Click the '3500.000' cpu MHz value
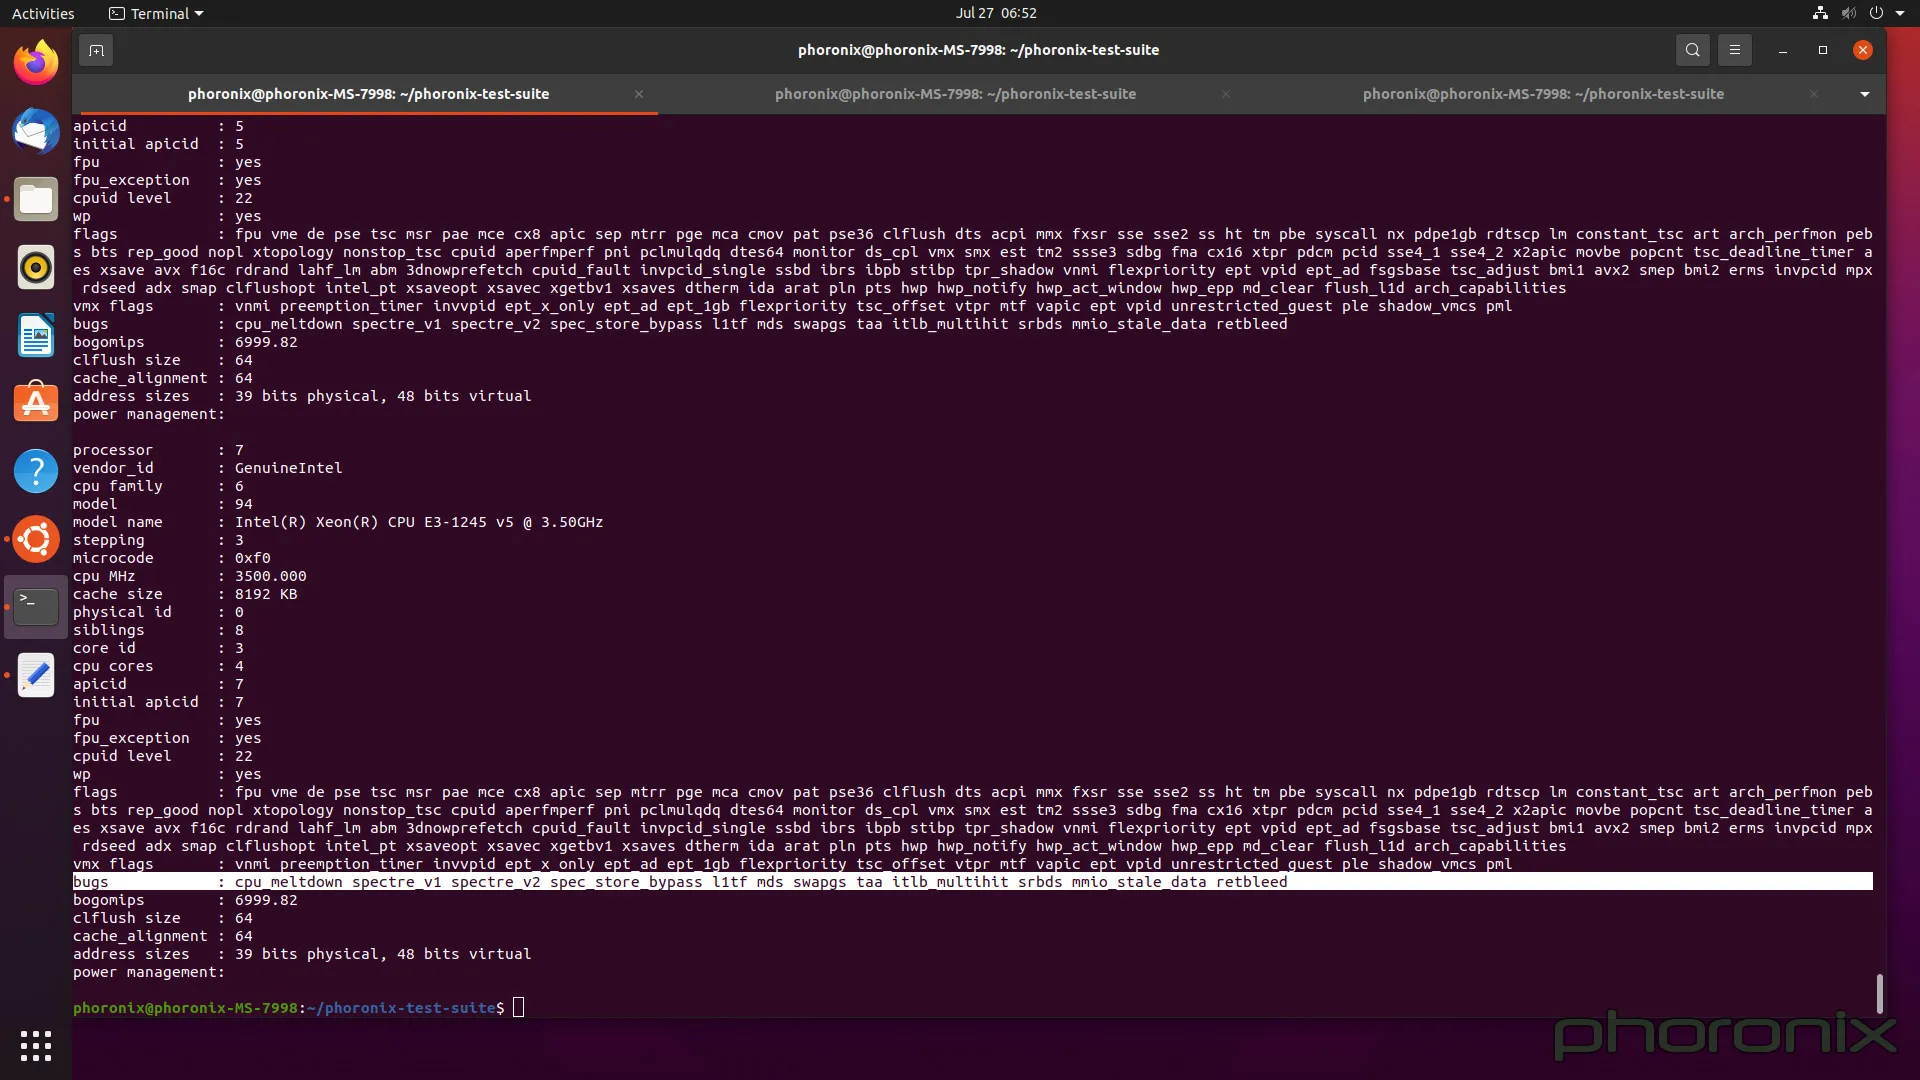 coord(271,576)
